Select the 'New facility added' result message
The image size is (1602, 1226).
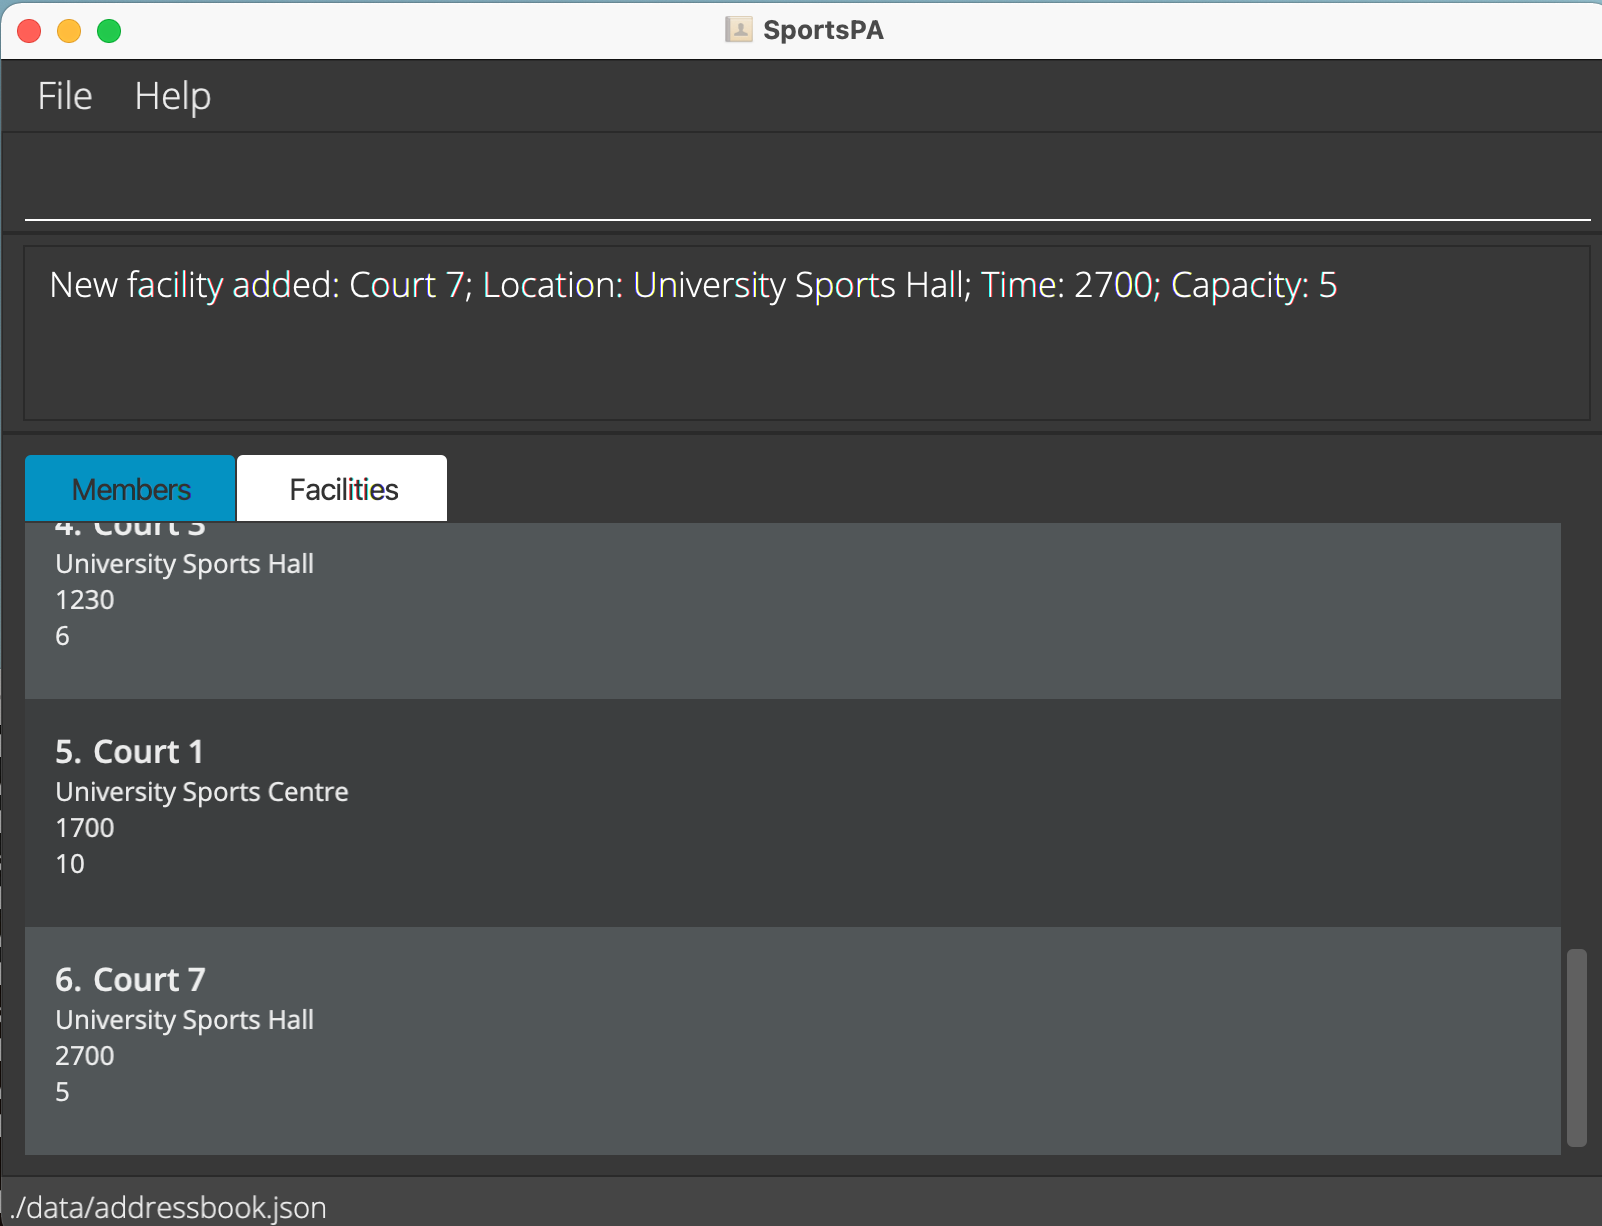tap(693, 286)
